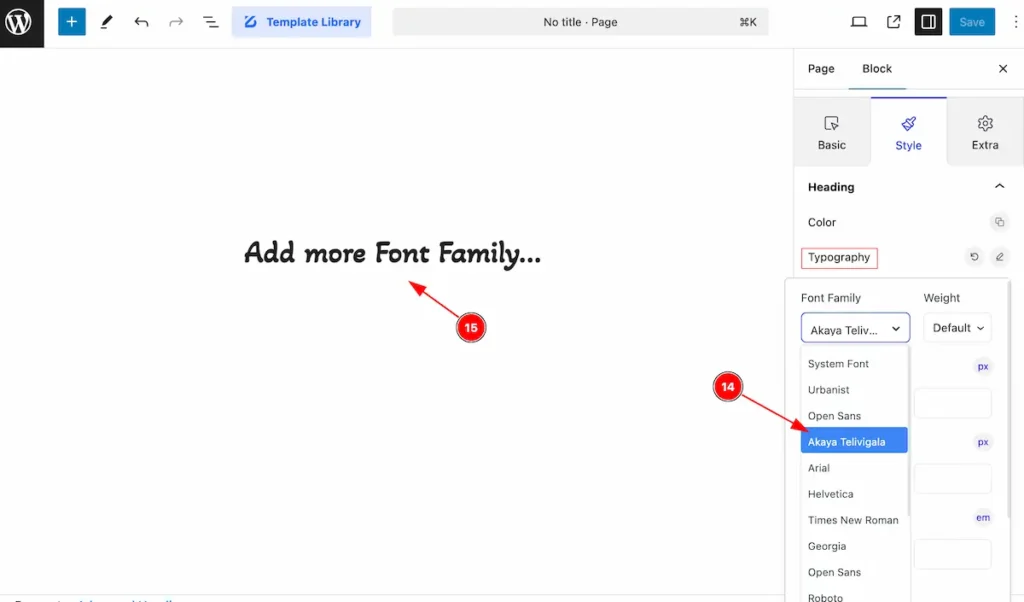Reset the Typography settings
The image size is (1024, 602).
click(974, 257)
